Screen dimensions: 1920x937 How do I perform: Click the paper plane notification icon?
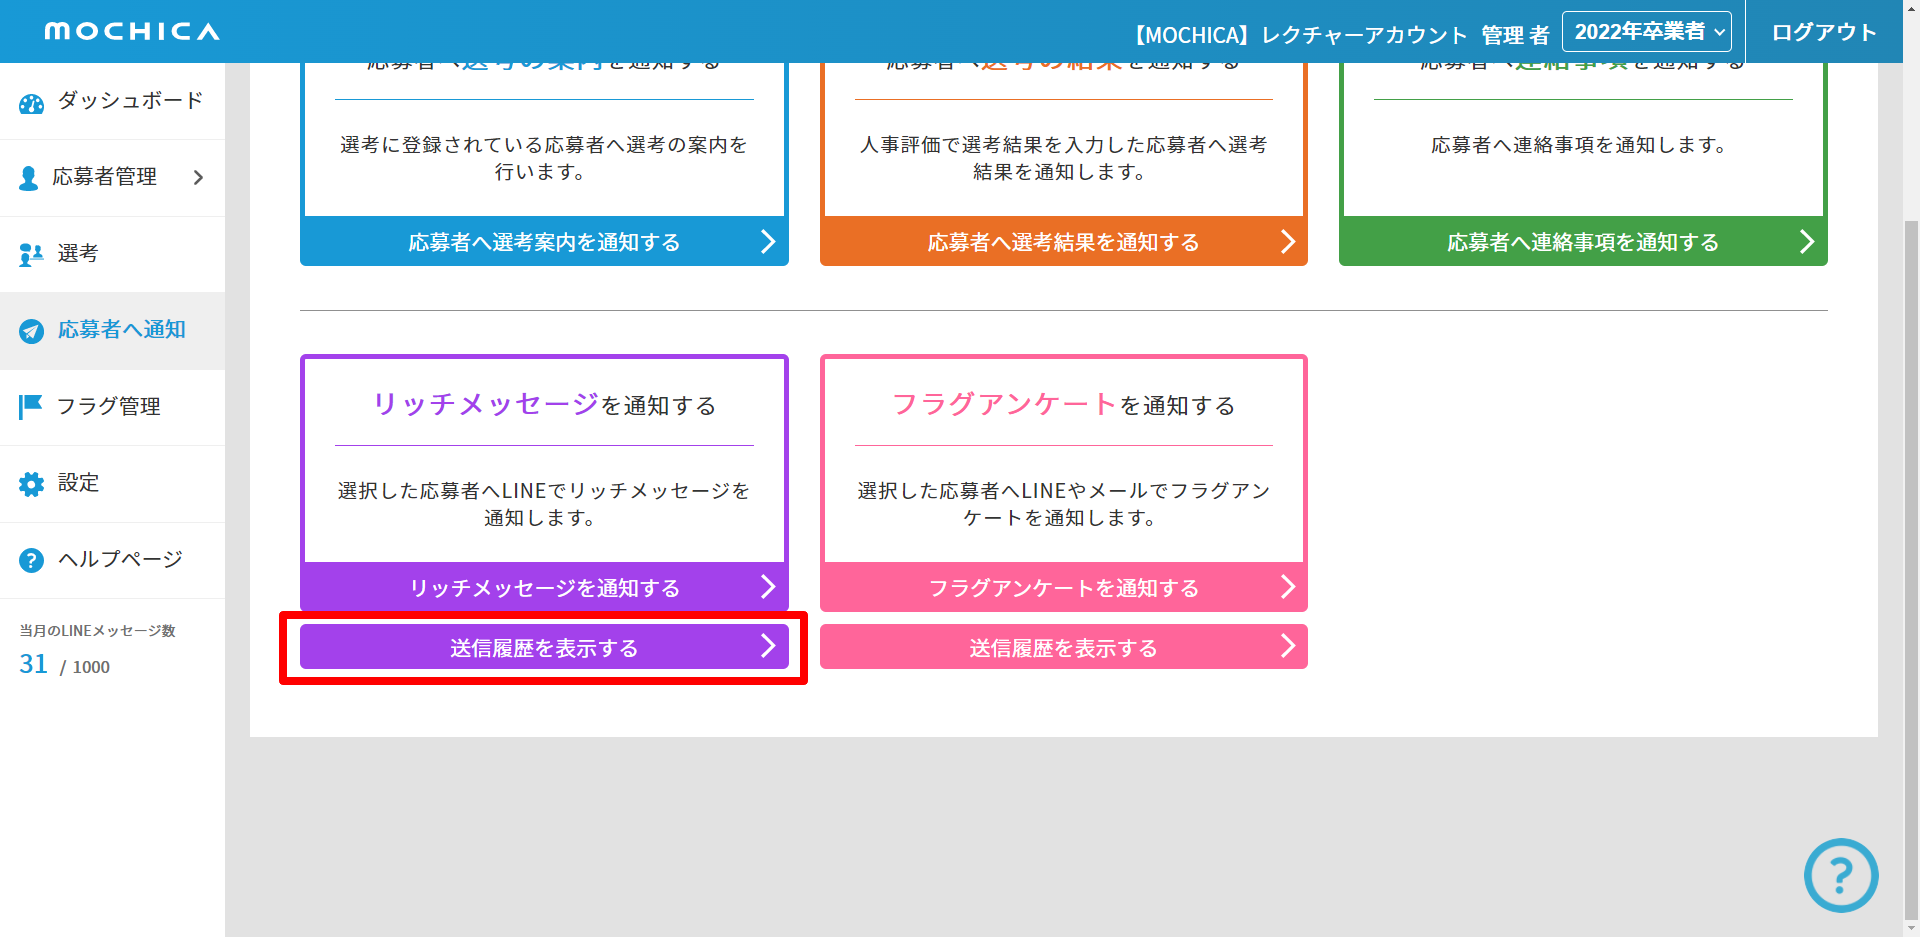click(31, 331)
